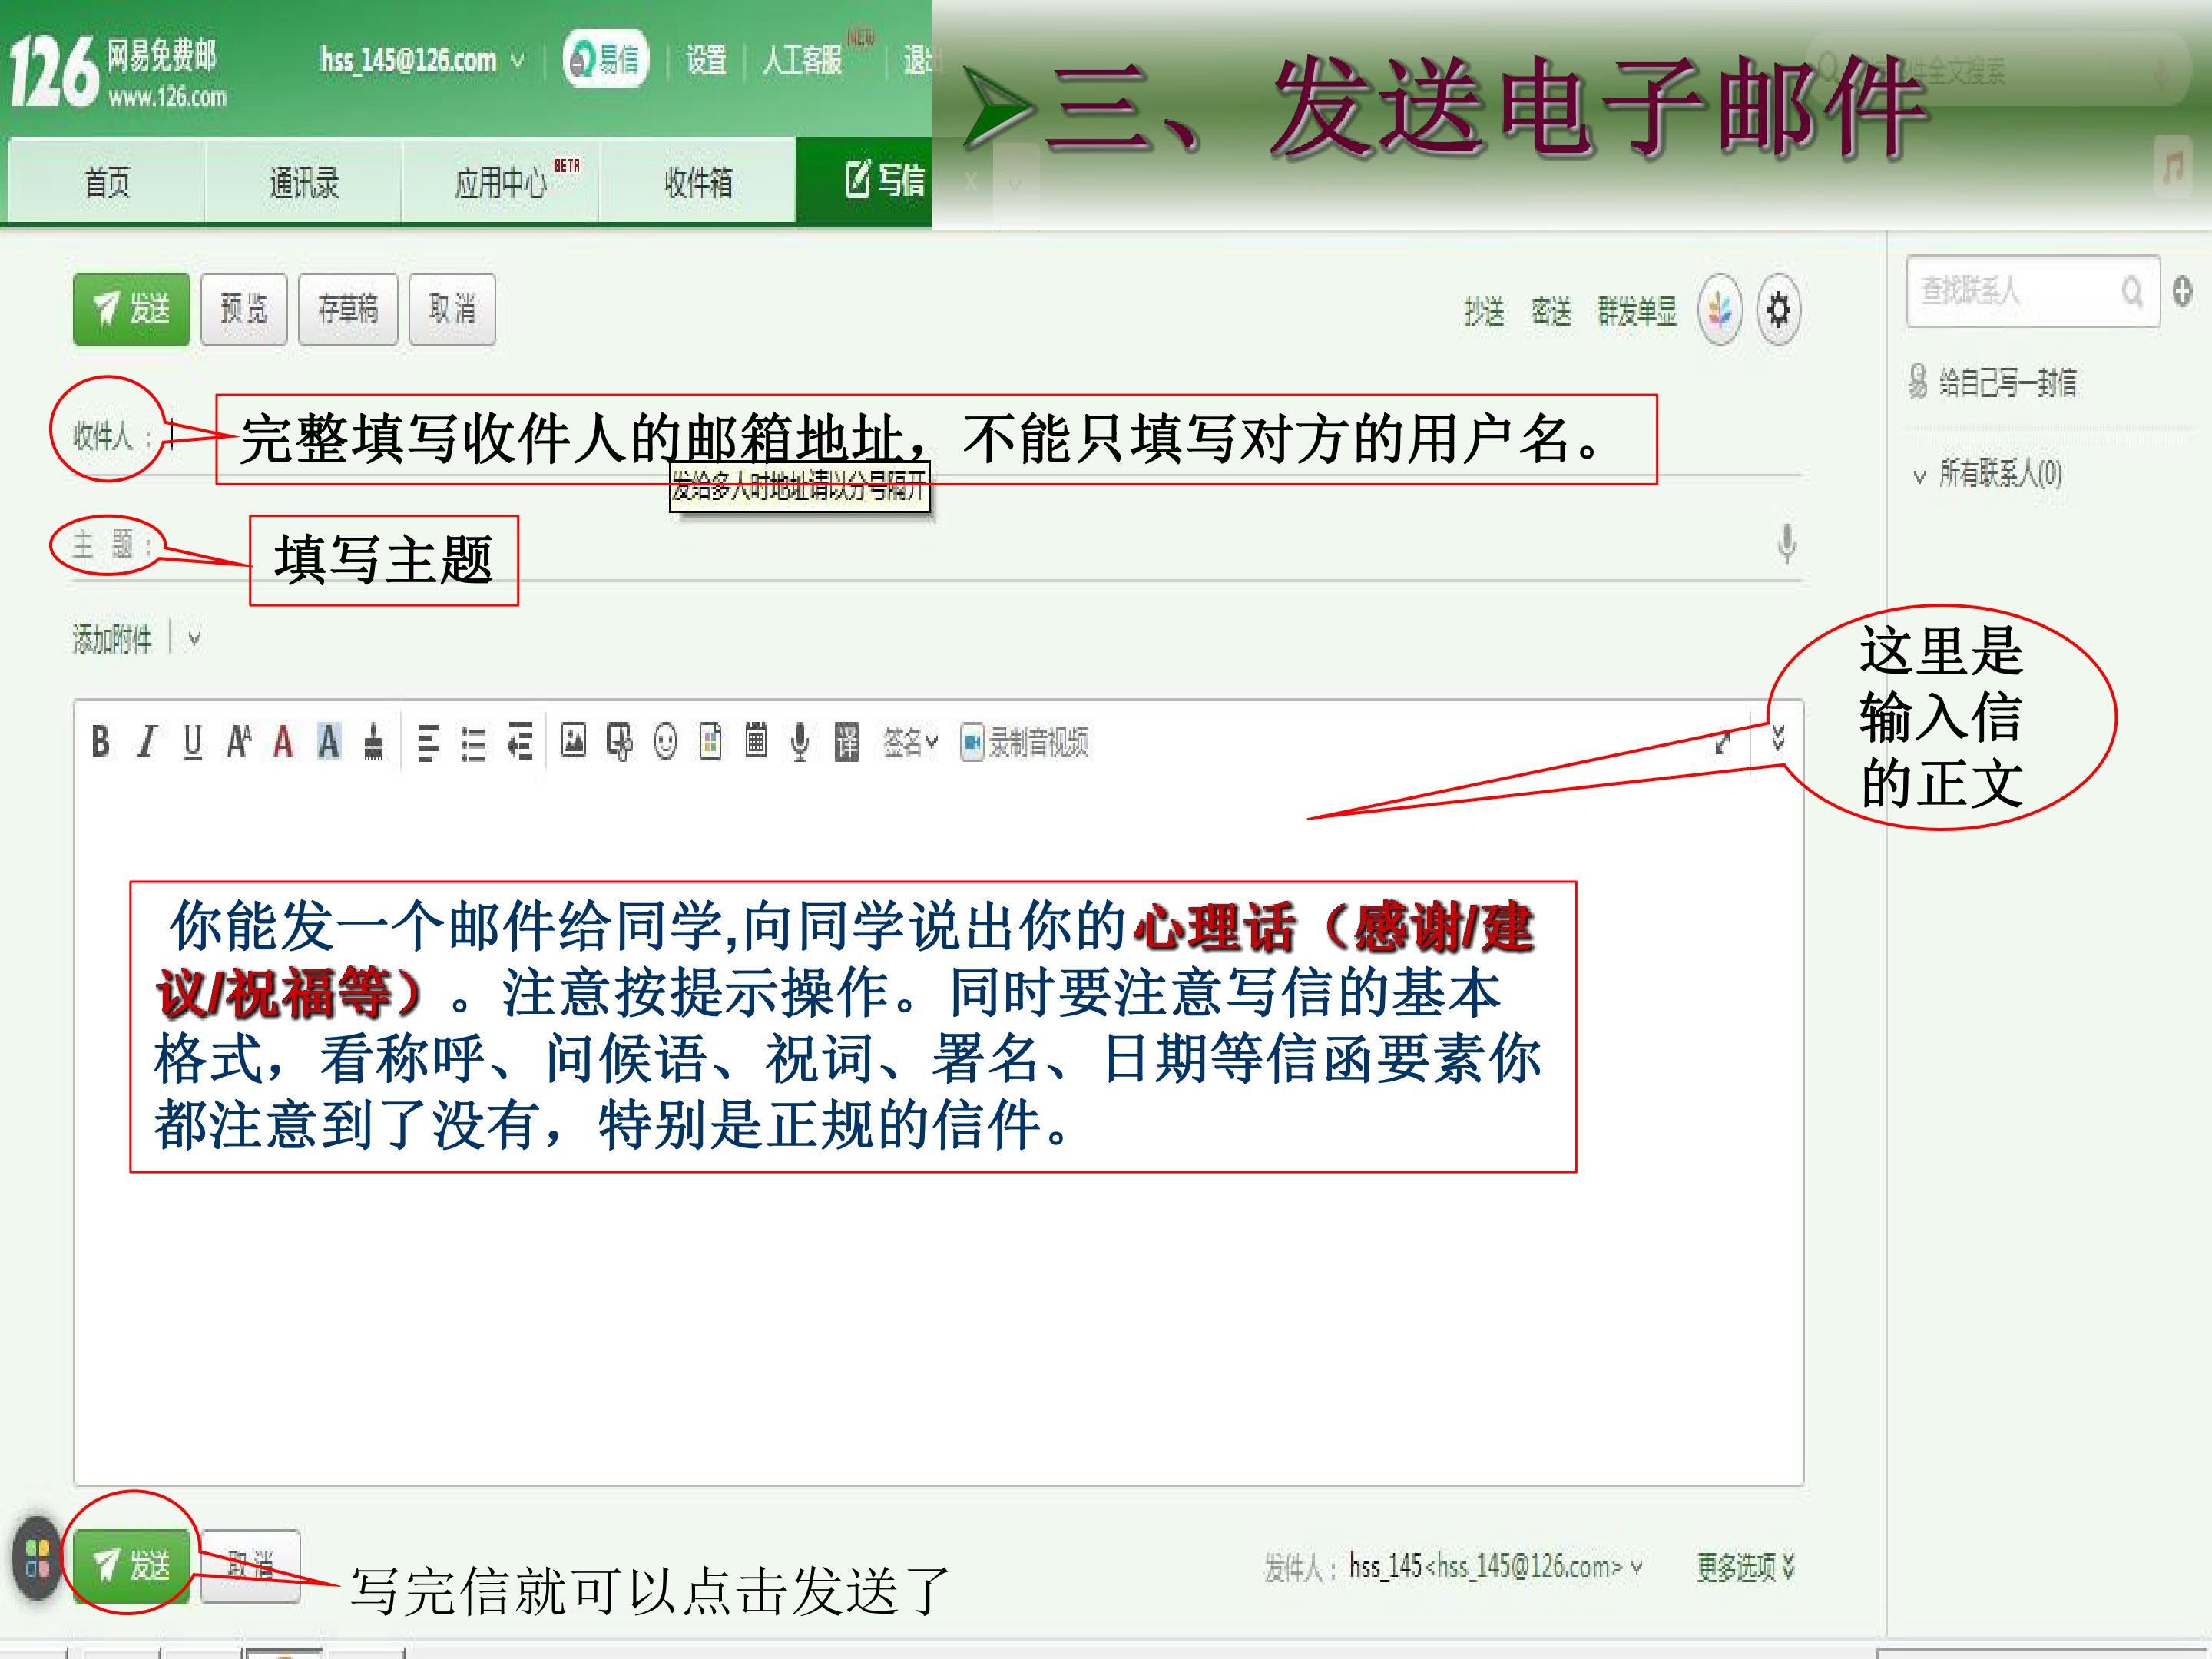Insert an image into the message body
Screen dimensions: 2212x1659
573,741
